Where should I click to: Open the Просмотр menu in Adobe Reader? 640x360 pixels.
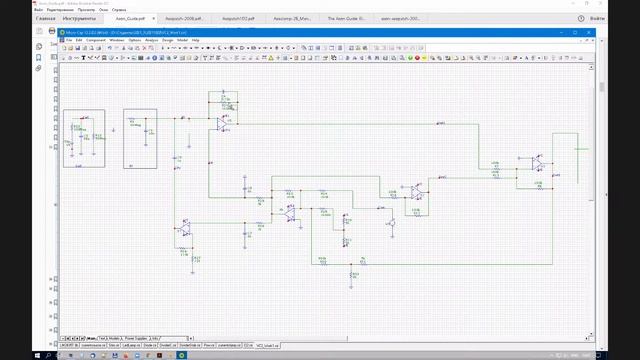(86, 10)
